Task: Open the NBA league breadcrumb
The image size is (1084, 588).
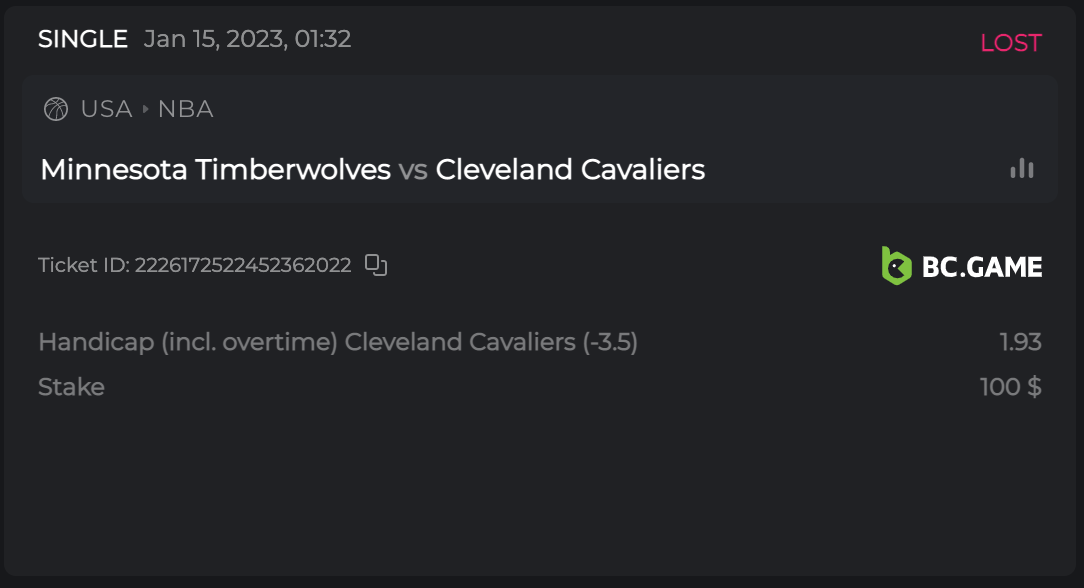Action: click(185, 109)
